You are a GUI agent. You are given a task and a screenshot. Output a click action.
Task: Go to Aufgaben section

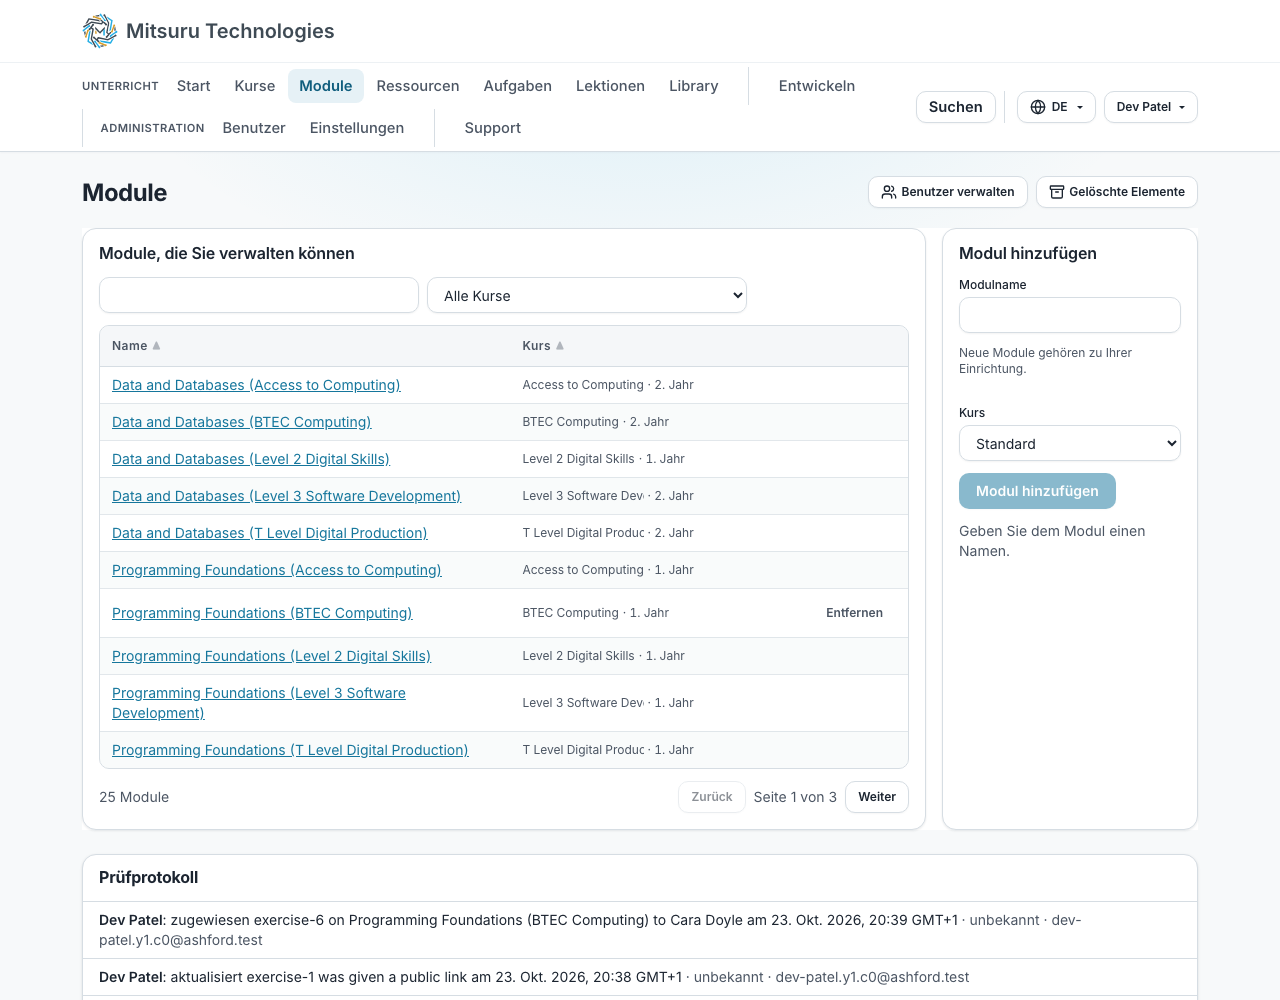click(518, 86)
